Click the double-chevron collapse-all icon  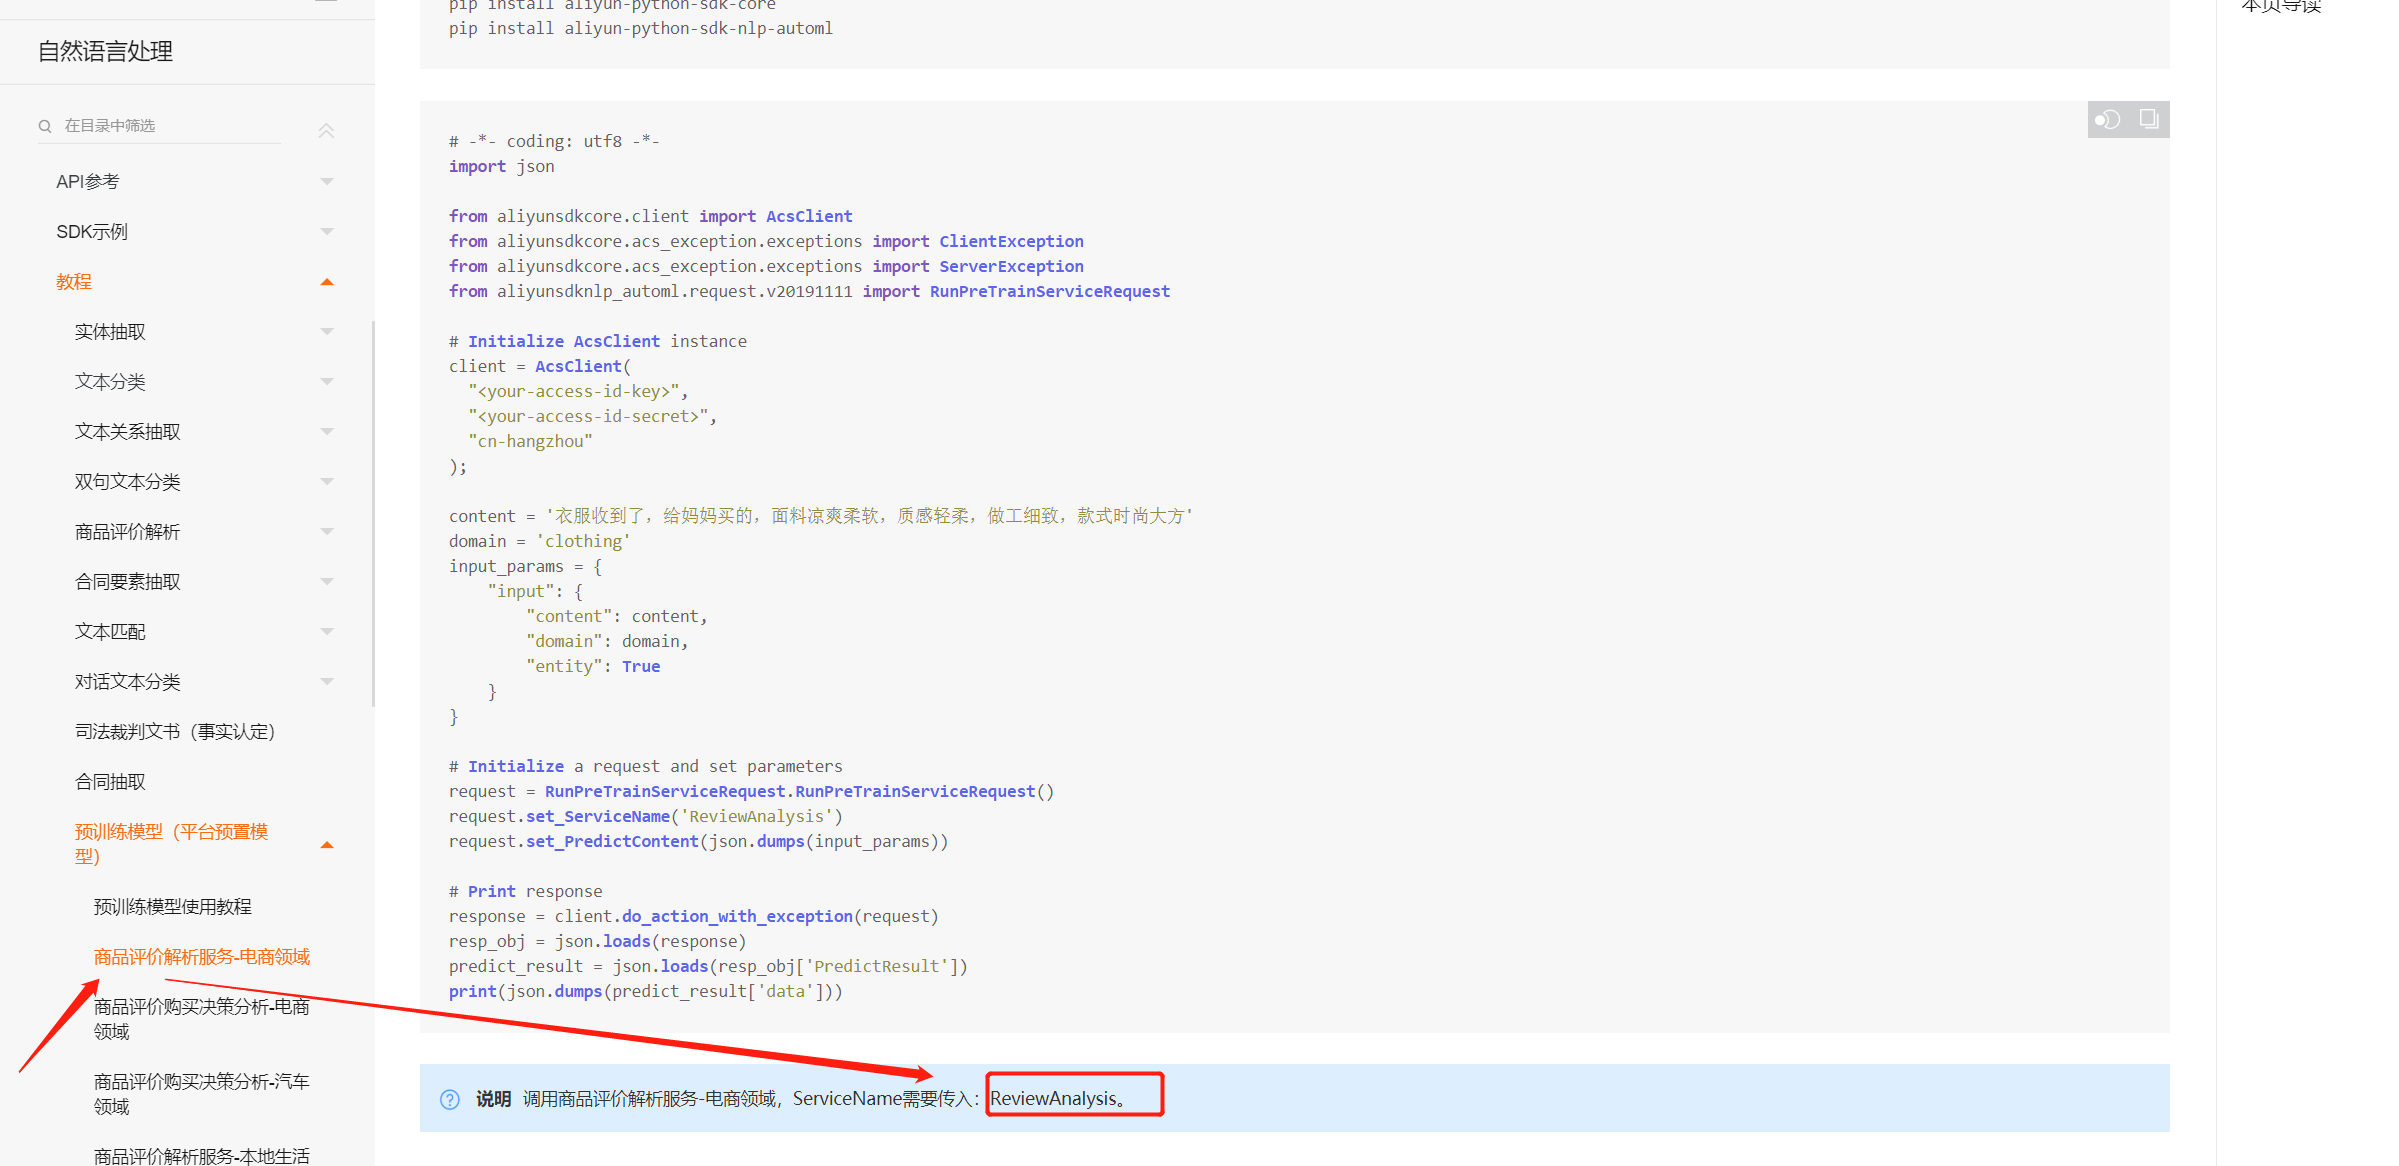(326, 130)
